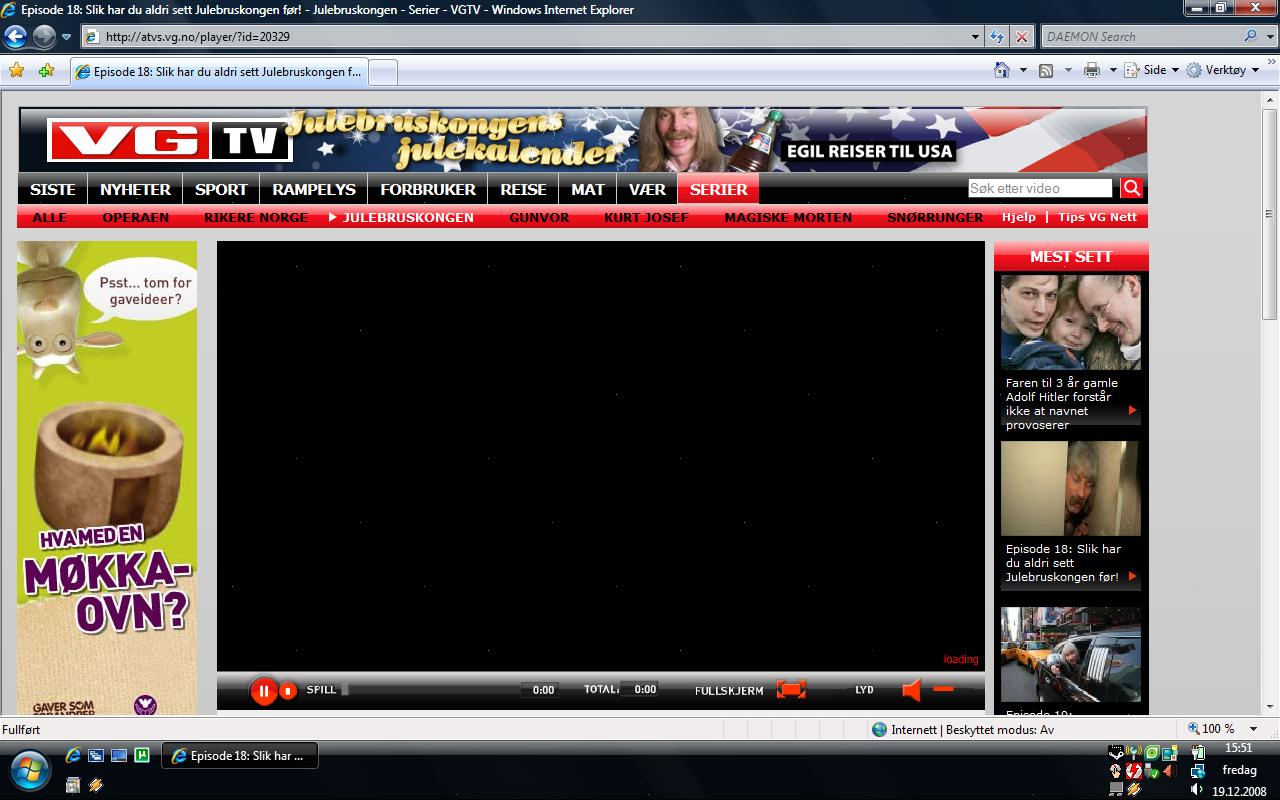Viewport: 1280px width, 800px height.
Task: Go back with the browser Back button
Action: [x=15, y=37]
